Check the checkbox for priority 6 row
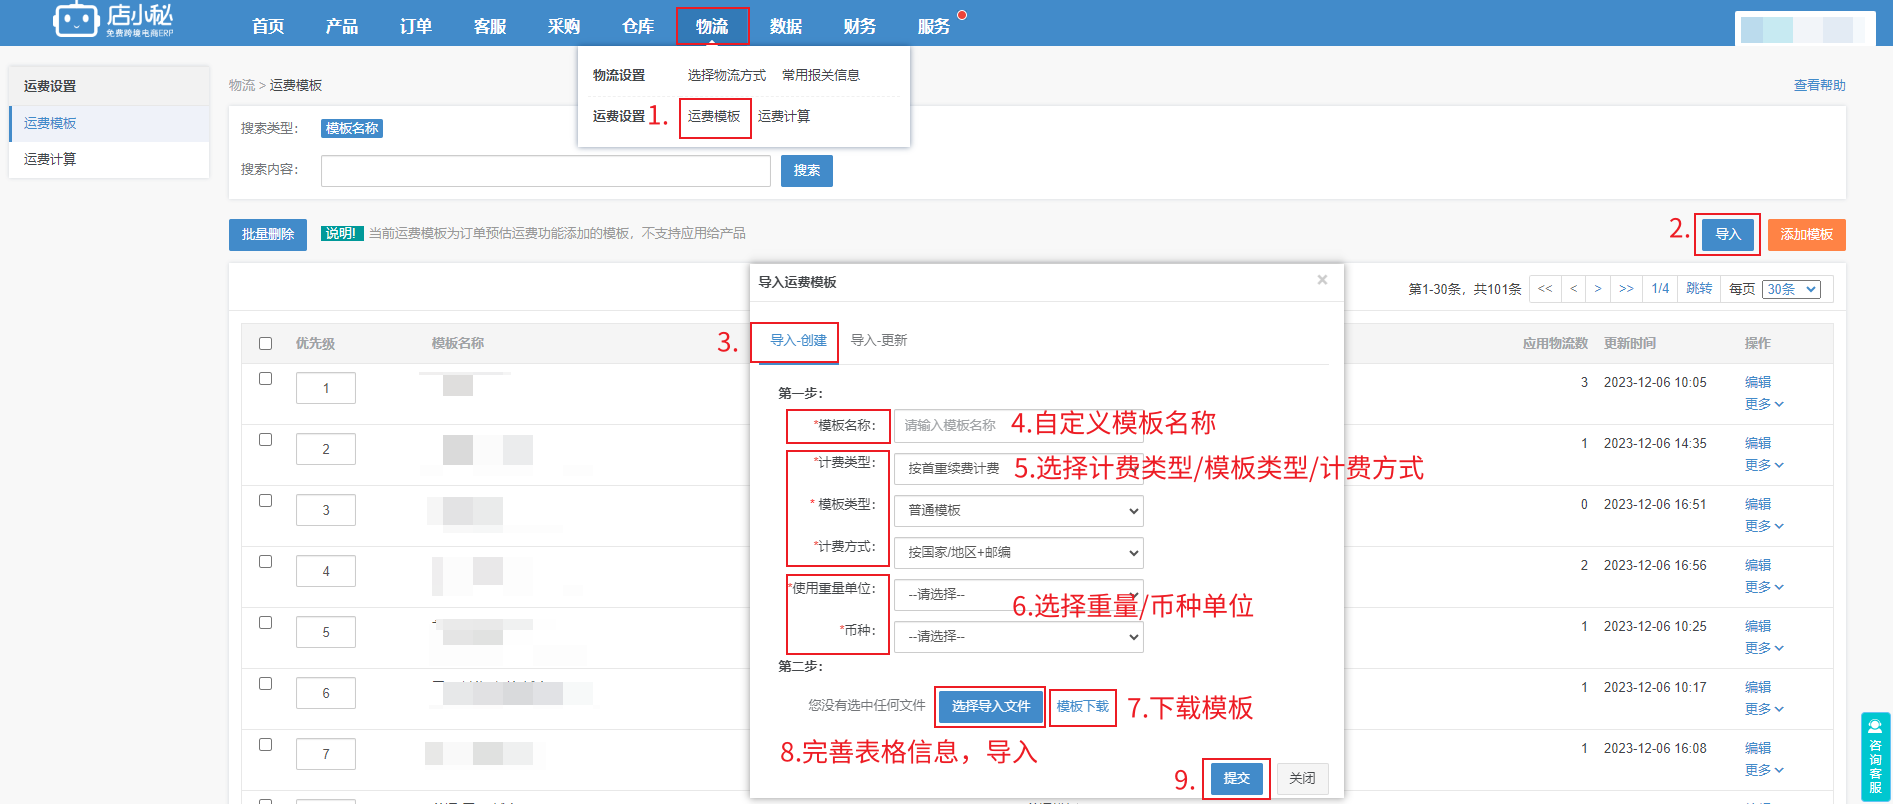This screenshot has height=804, width=1893. (265, 683)
